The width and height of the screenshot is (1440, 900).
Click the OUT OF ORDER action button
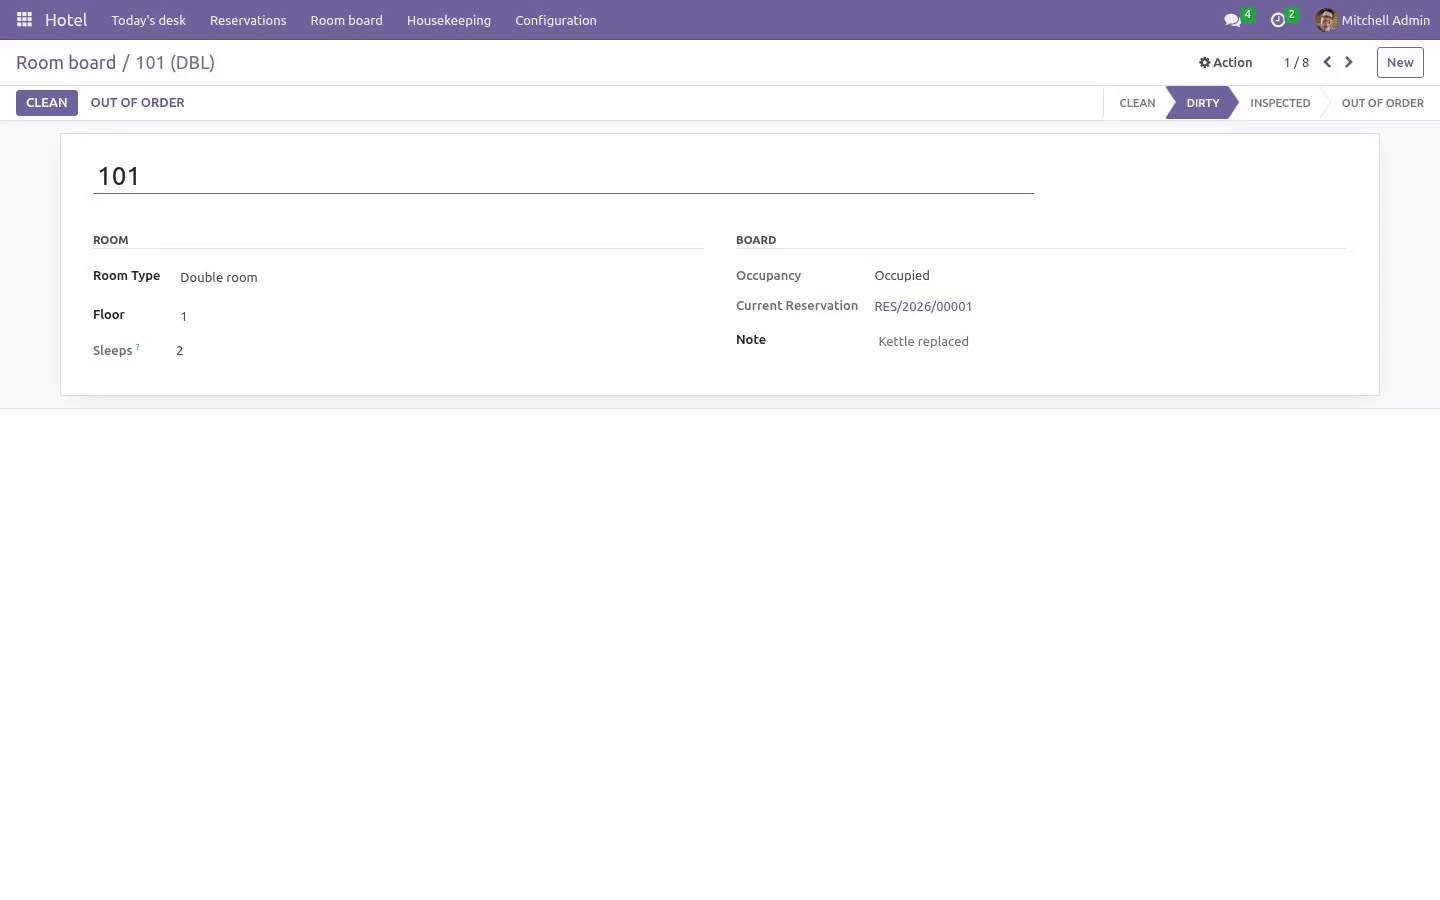[x=137, y=103]
